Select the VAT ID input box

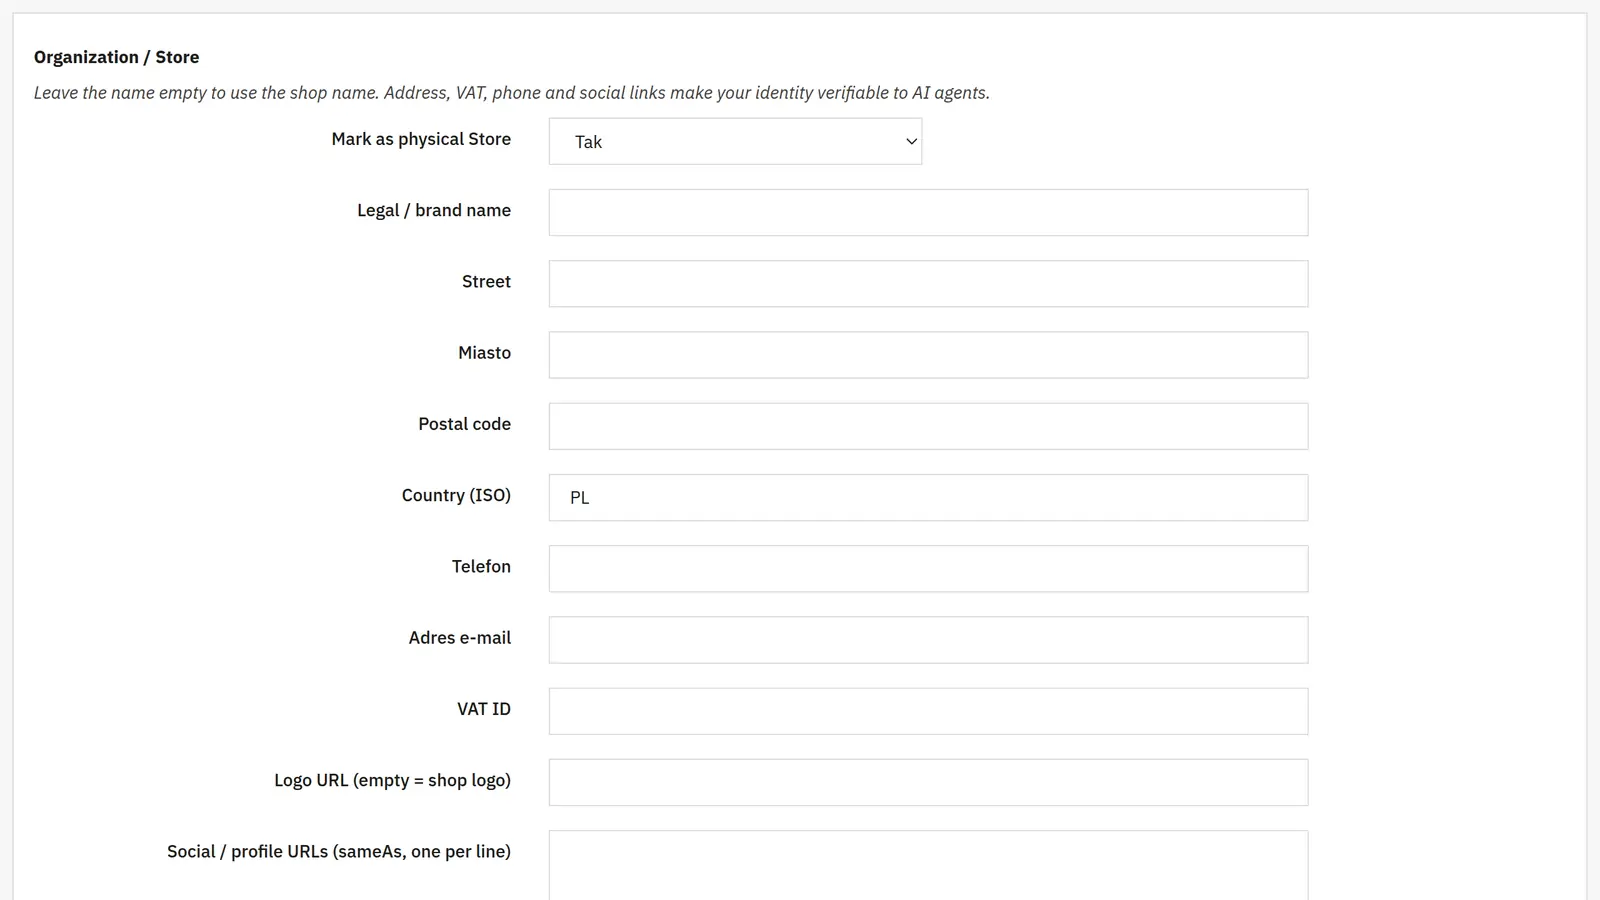(x=928, y=711)
